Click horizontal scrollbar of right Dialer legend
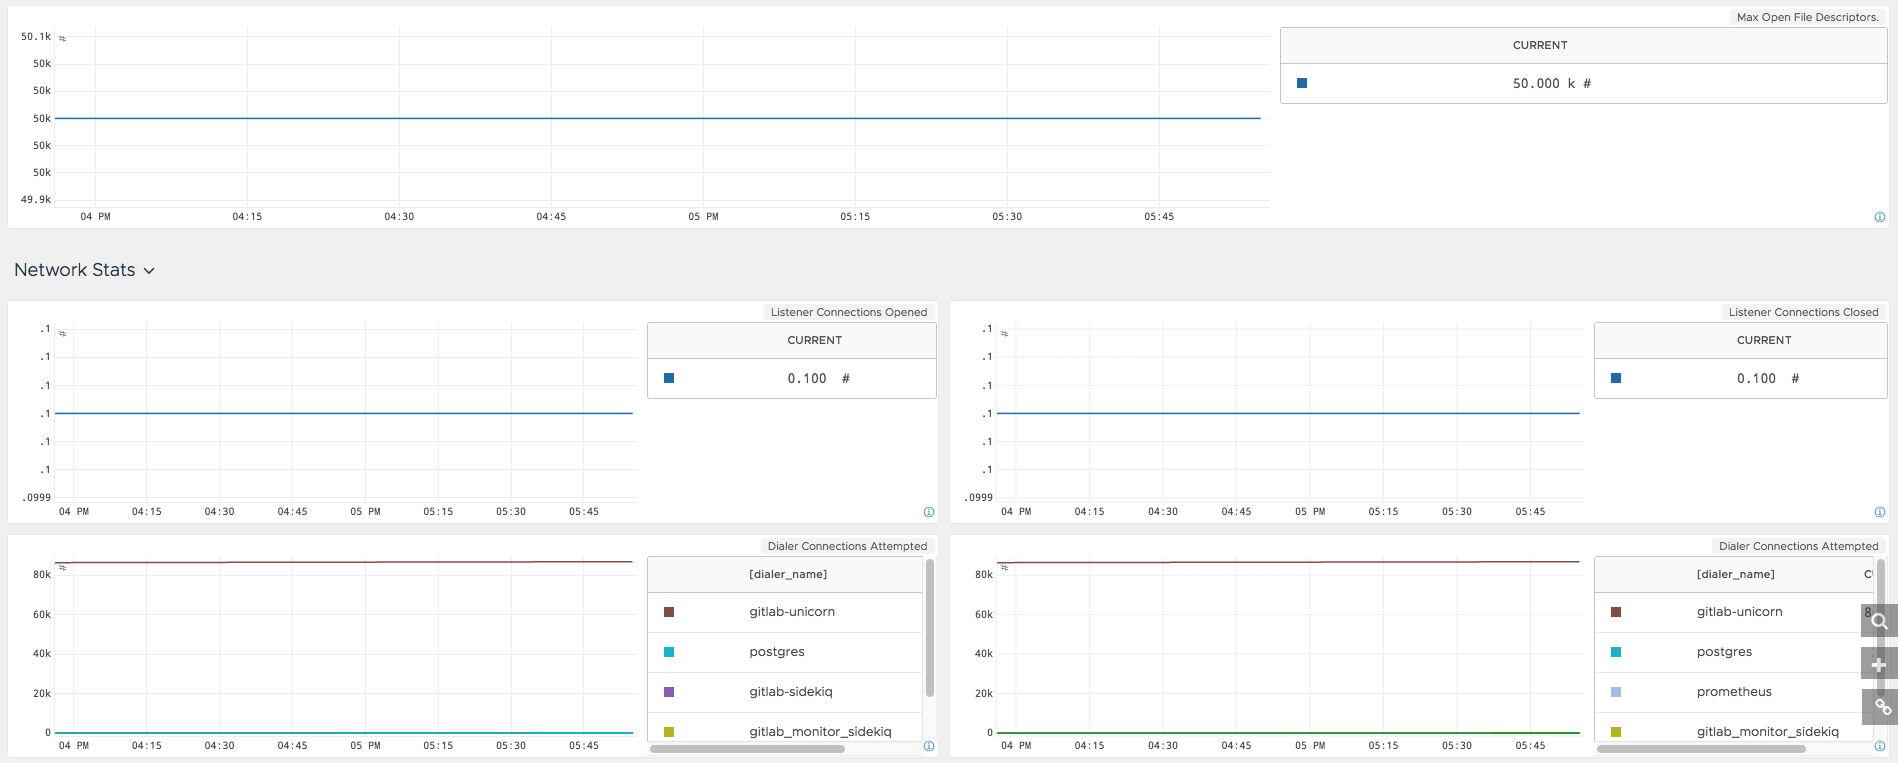1898x763 pixels. click(1701, 748)
